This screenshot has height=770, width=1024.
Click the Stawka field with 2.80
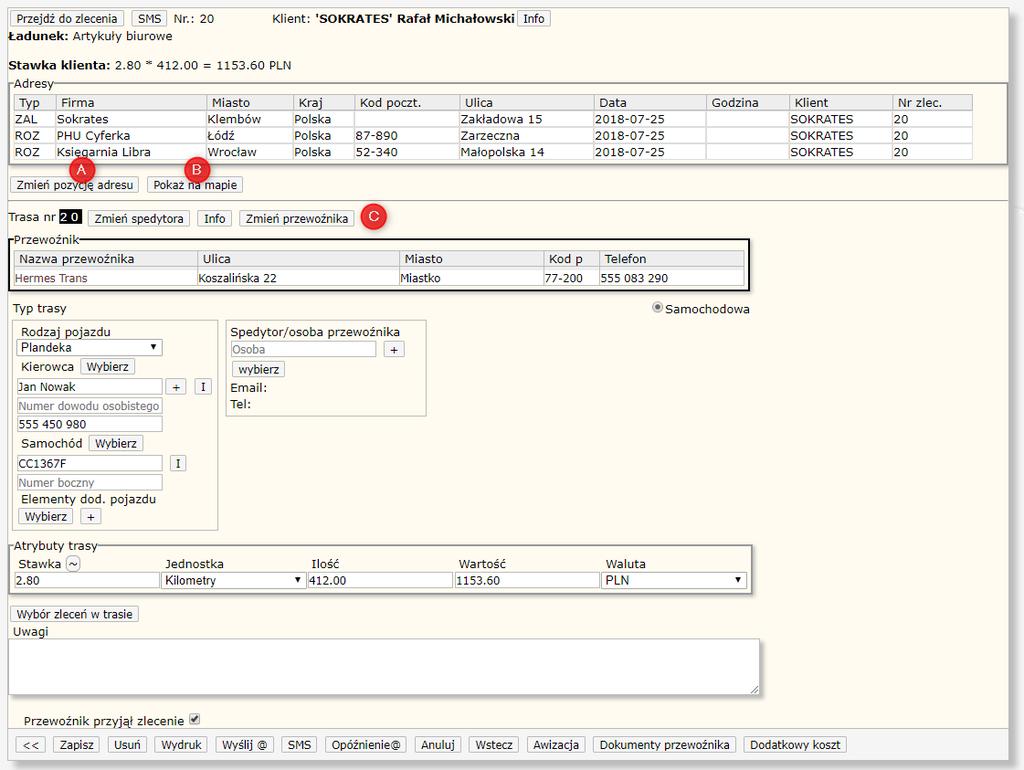click(87, 581)
